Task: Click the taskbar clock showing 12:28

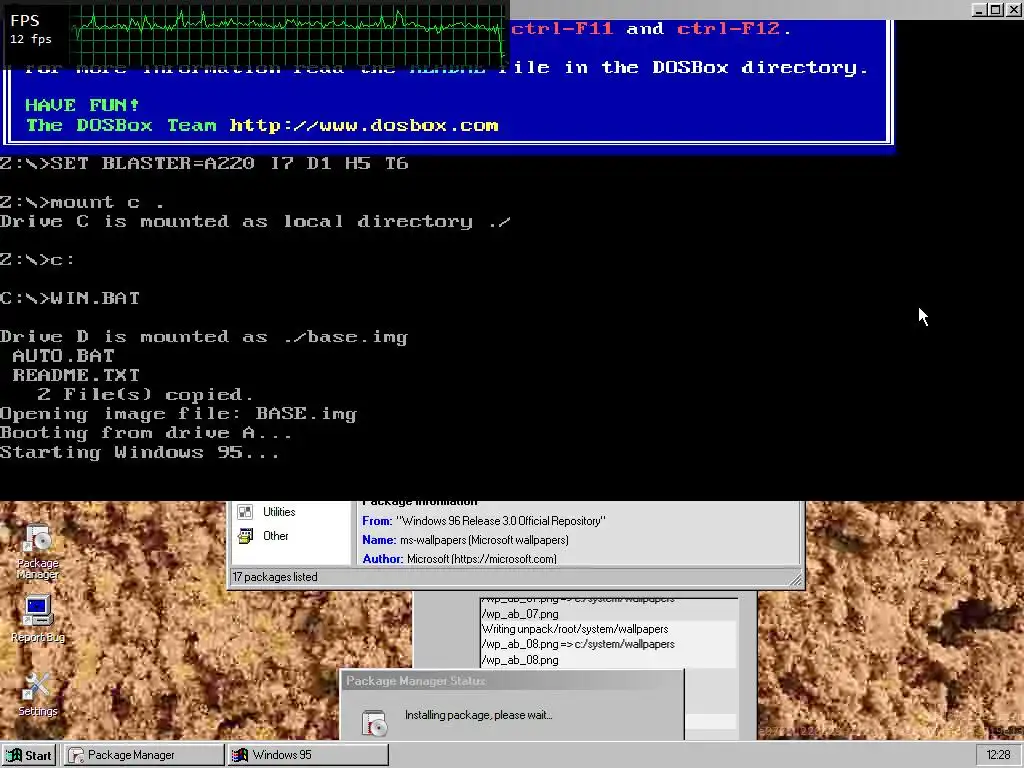Action: pos(998,755)
